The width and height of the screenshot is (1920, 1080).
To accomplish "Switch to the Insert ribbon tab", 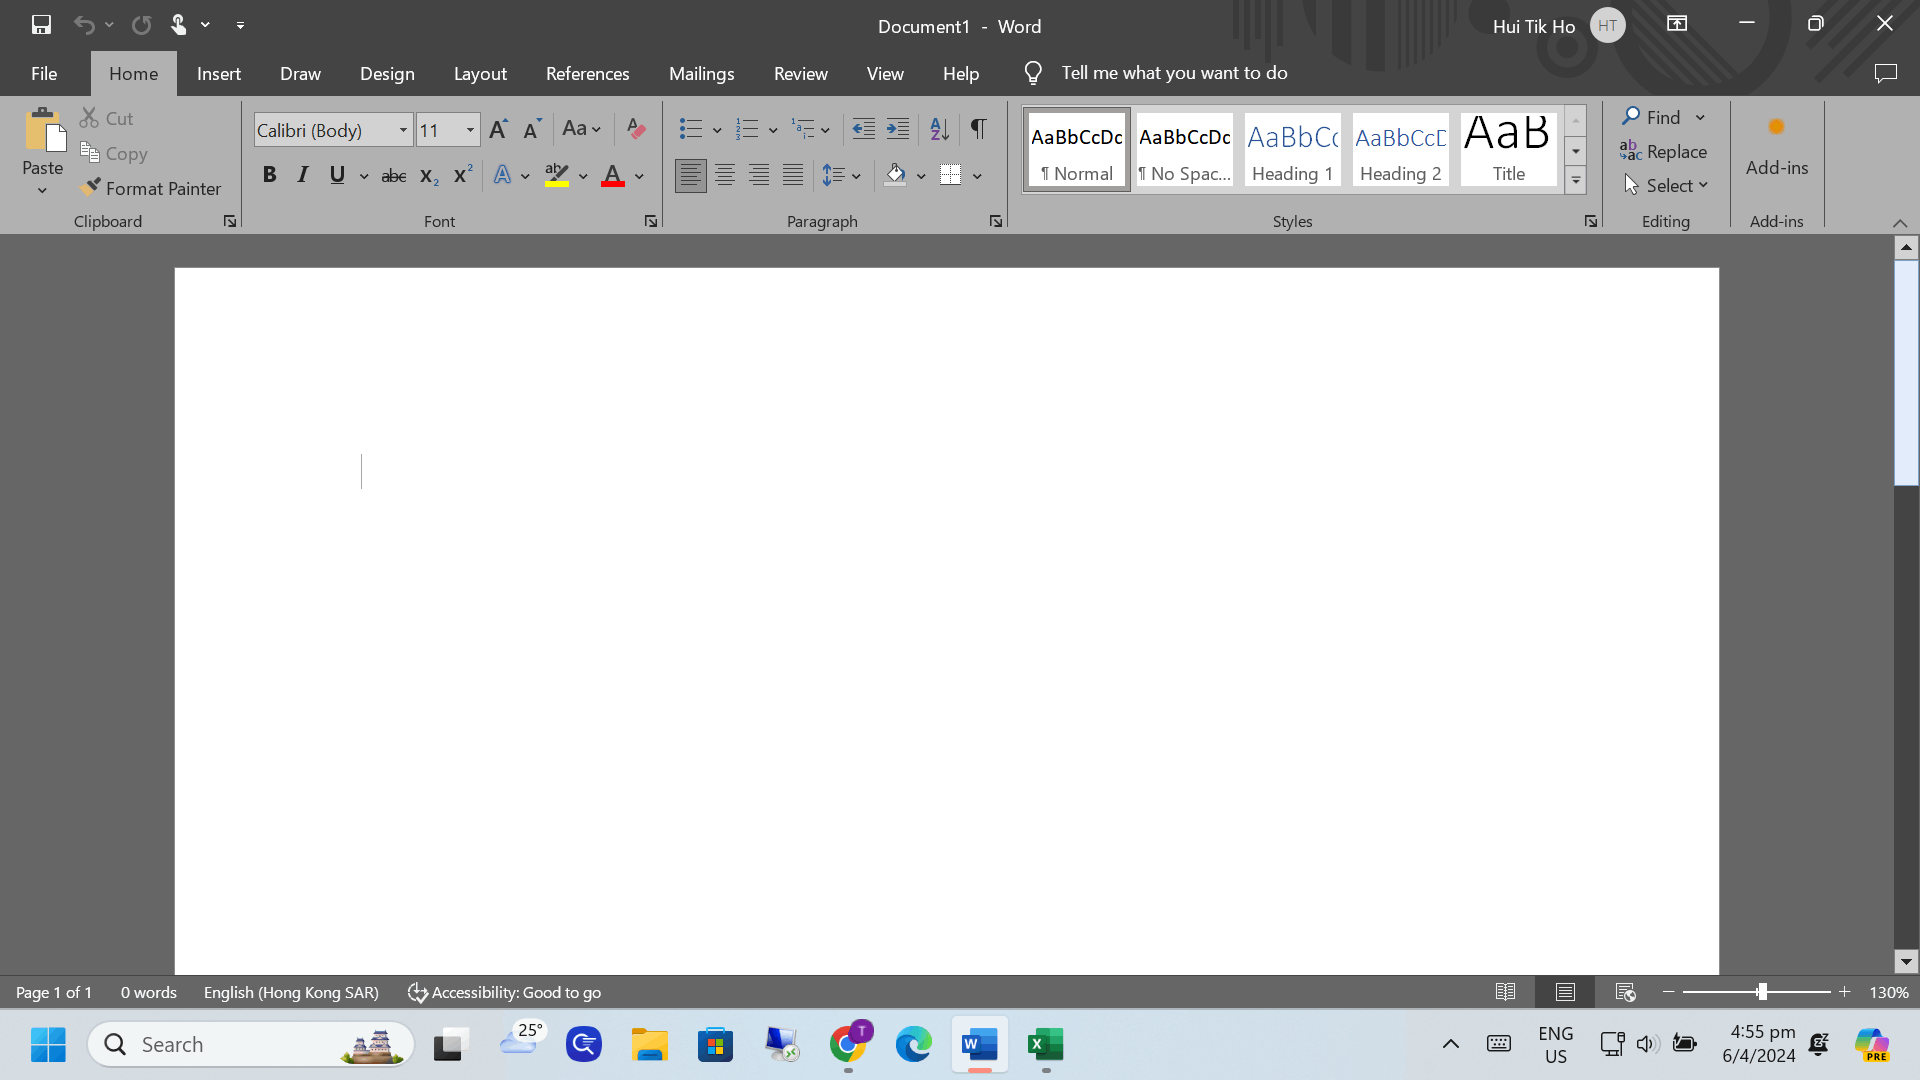I will 218,73.
